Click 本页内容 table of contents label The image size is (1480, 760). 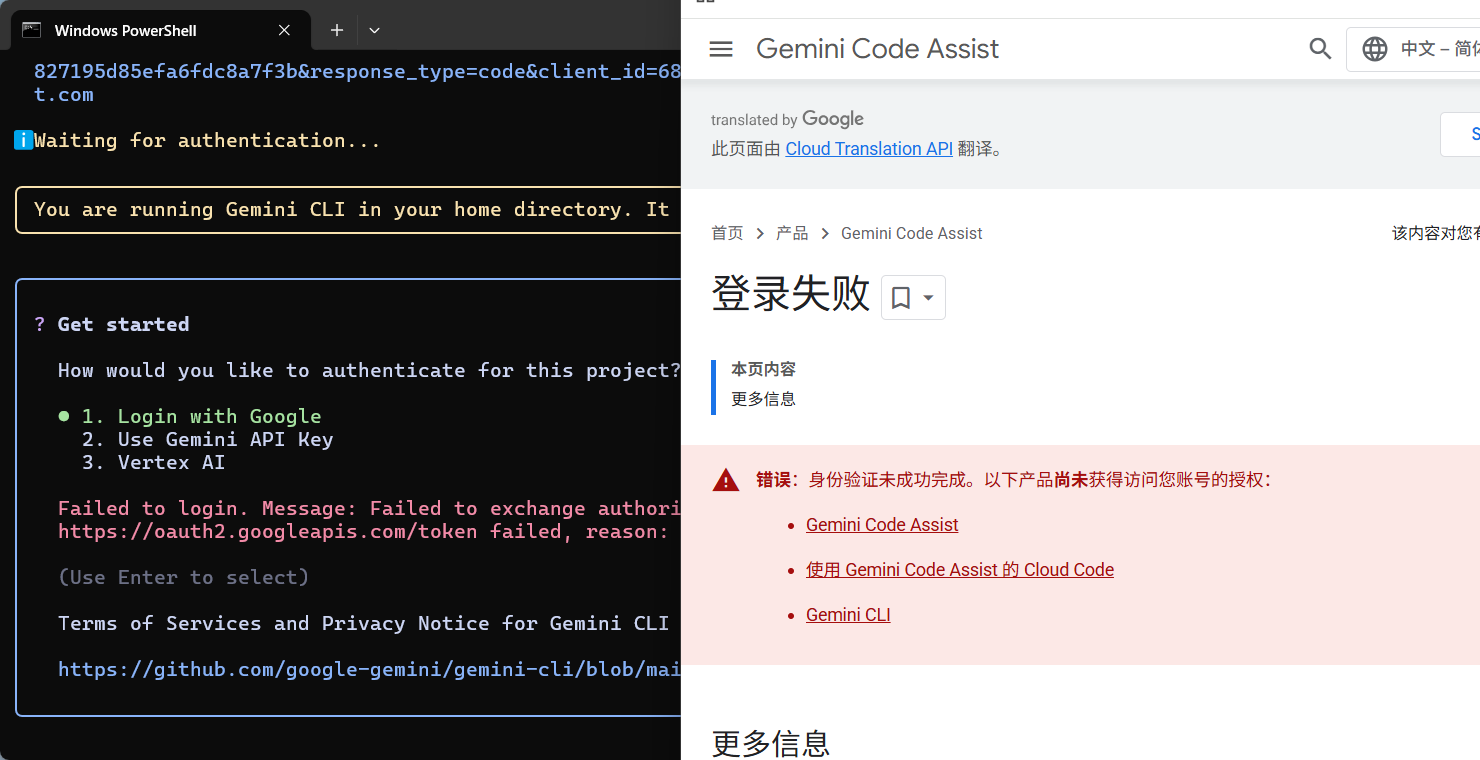(x=763, y=369)
